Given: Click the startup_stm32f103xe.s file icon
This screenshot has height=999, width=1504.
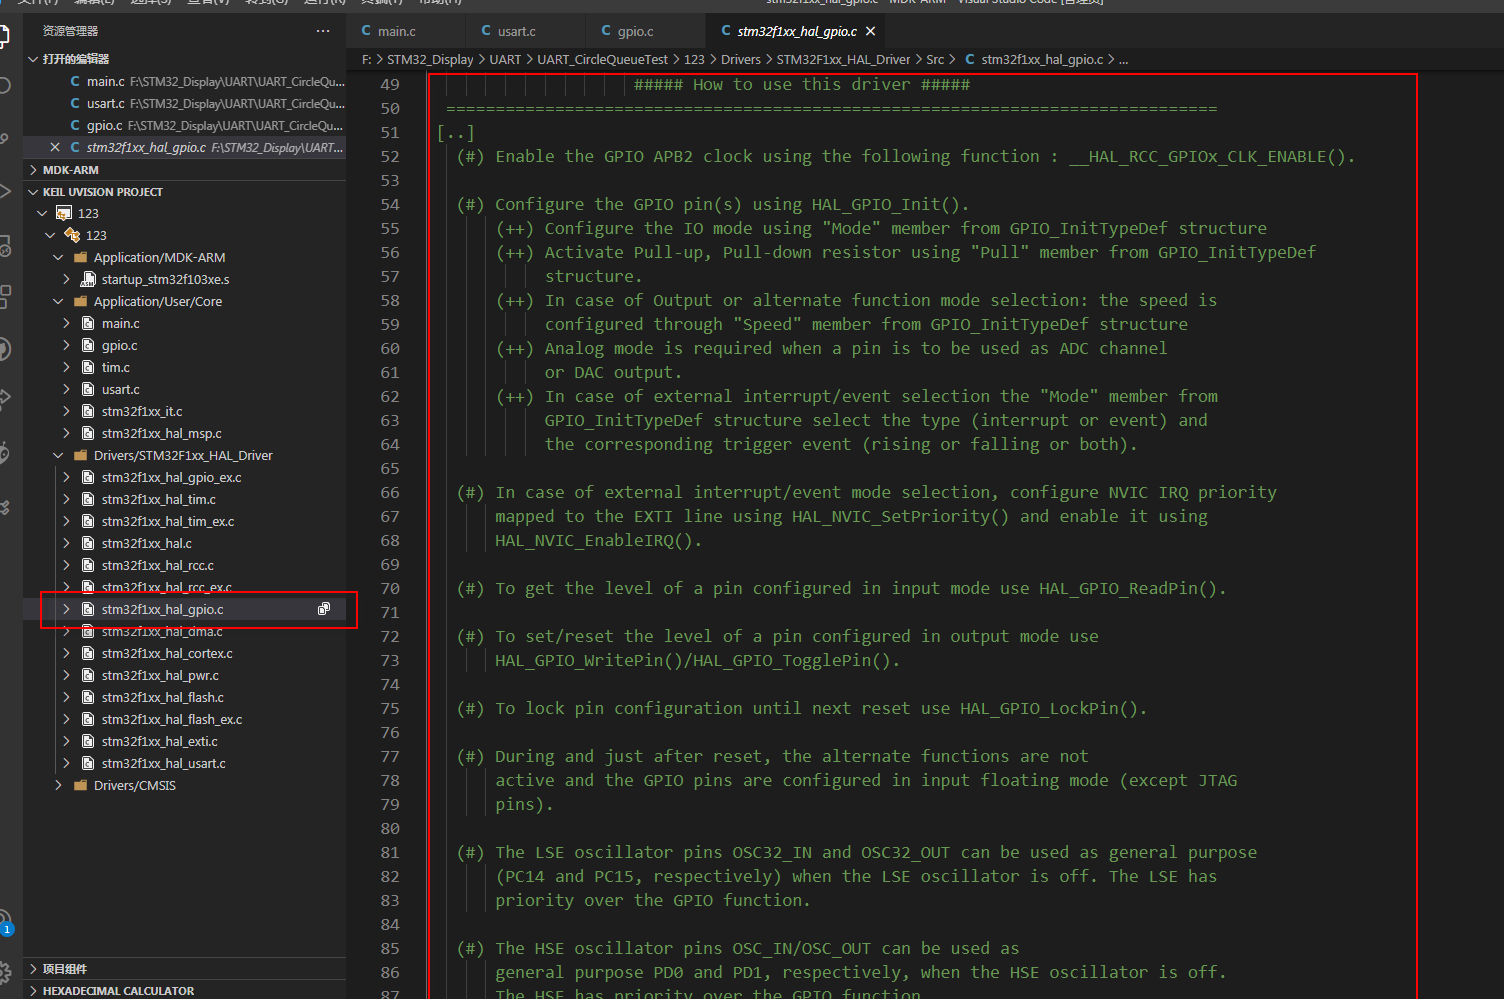Looking at the screenshot, I should (88, 279).
